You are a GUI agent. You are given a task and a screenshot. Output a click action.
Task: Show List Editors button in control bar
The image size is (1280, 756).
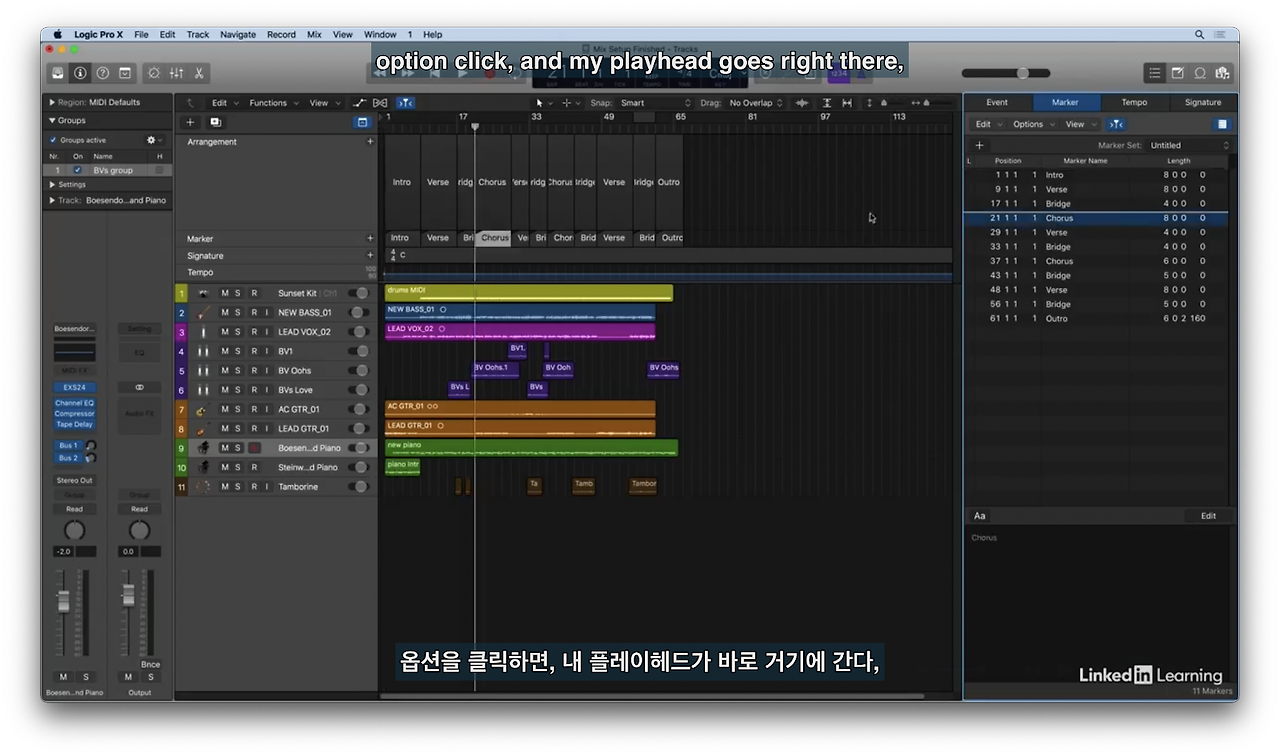click(x=1155, y=73)
